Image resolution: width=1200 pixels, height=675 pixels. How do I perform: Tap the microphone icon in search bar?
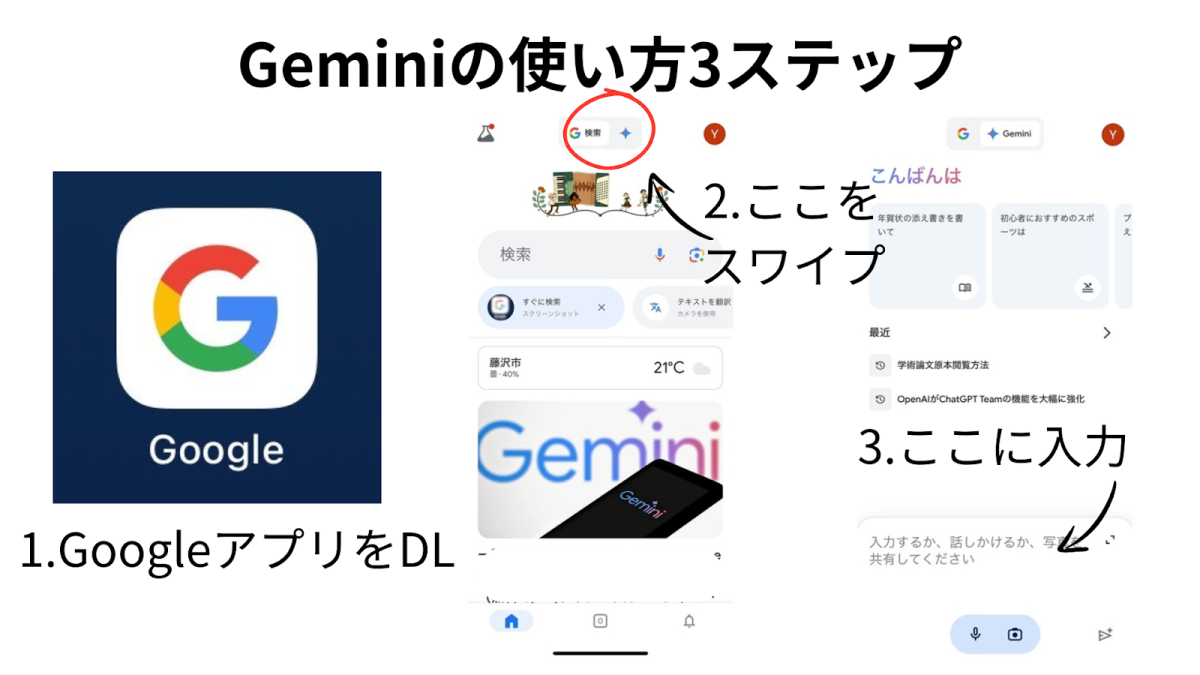click(x=660, y=255)
